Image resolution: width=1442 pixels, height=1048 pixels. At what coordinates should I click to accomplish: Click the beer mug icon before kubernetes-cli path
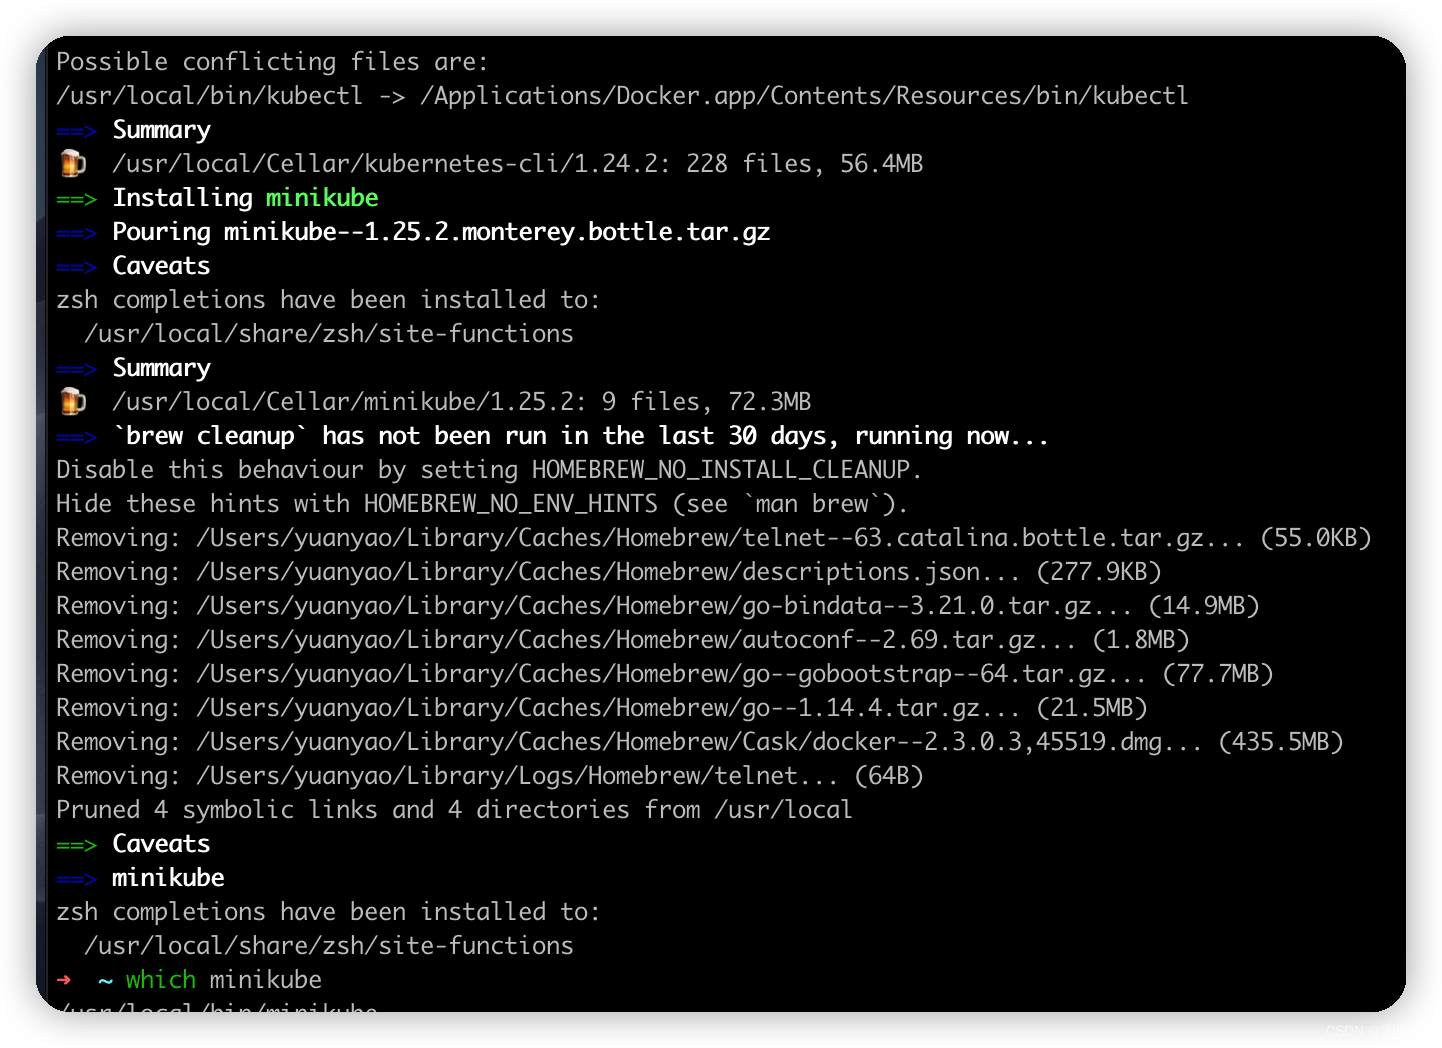click(x=73, y=163)
